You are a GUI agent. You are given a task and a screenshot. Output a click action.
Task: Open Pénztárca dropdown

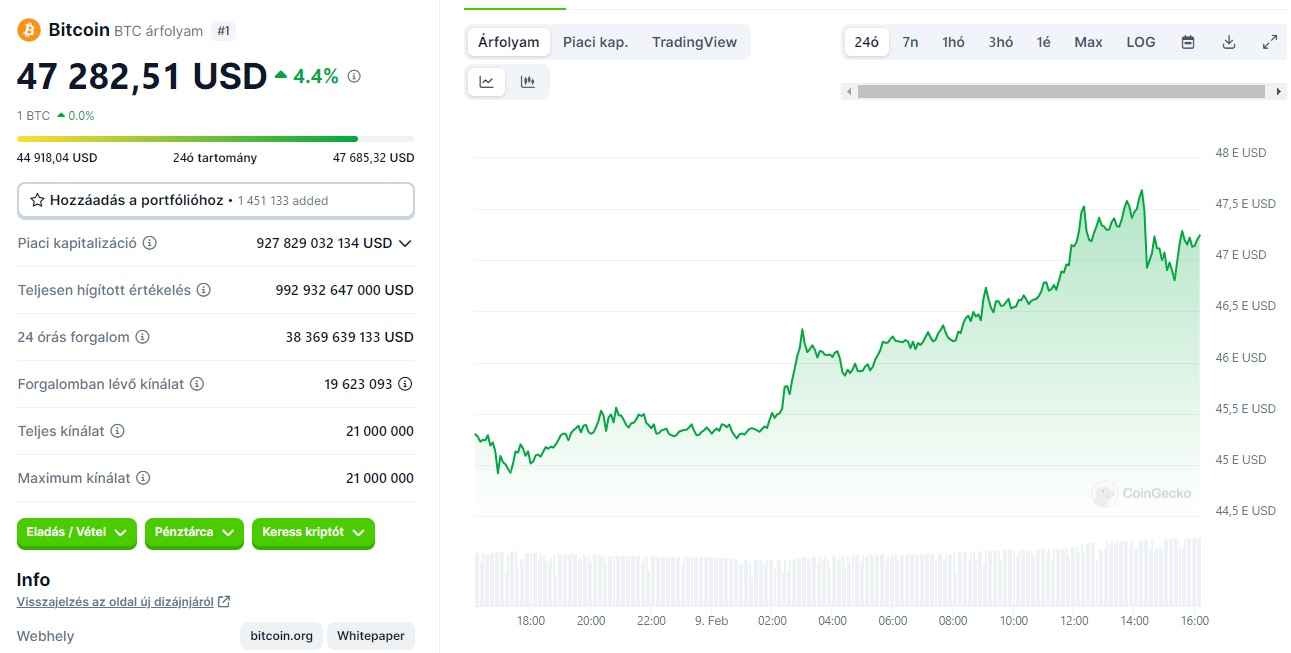point(194,533)
